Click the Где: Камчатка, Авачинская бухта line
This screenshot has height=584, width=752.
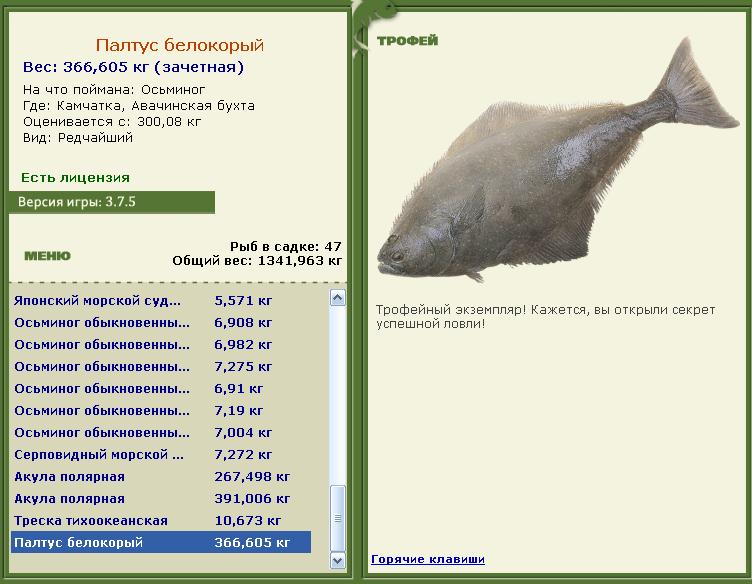(139, 105)
